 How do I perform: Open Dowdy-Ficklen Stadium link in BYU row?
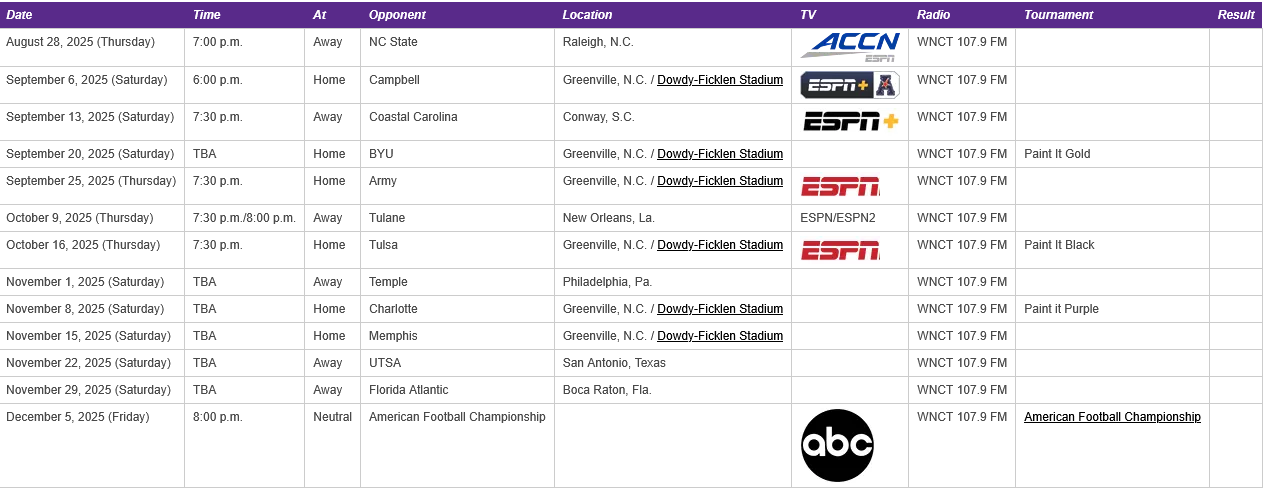720,154
